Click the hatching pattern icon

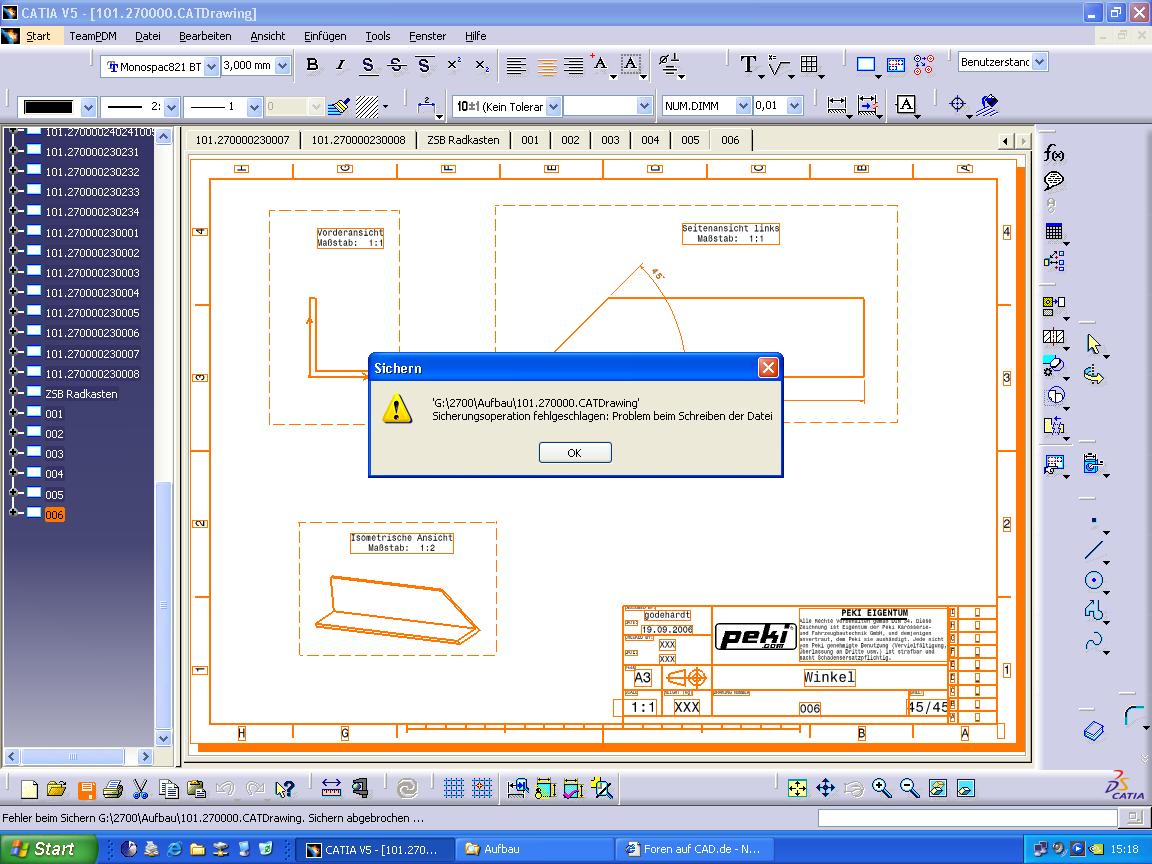[367, 107]
